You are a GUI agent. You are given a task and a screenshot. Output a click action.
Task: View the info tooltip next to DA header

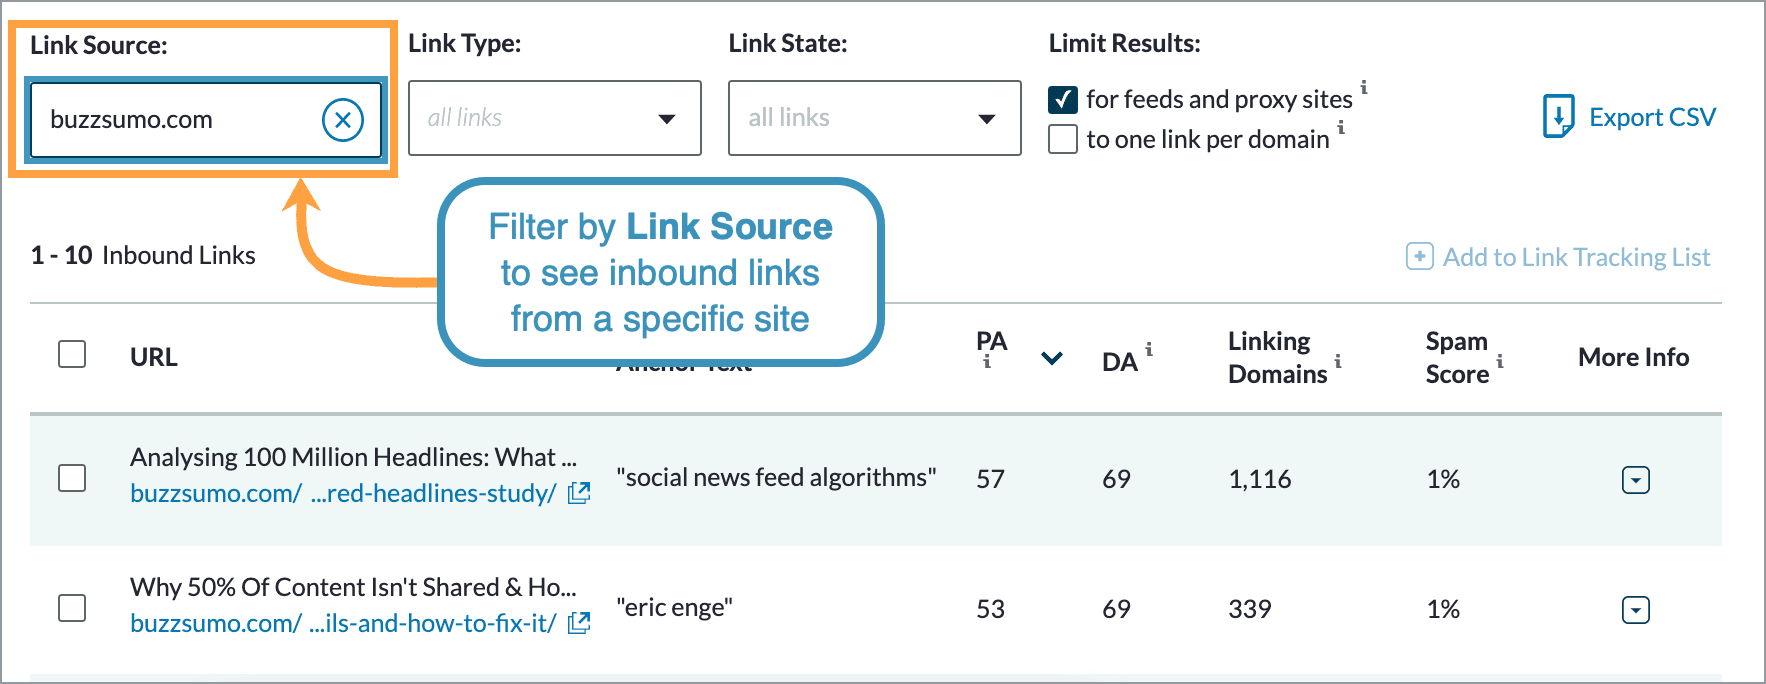click(x=1150, y=349)
